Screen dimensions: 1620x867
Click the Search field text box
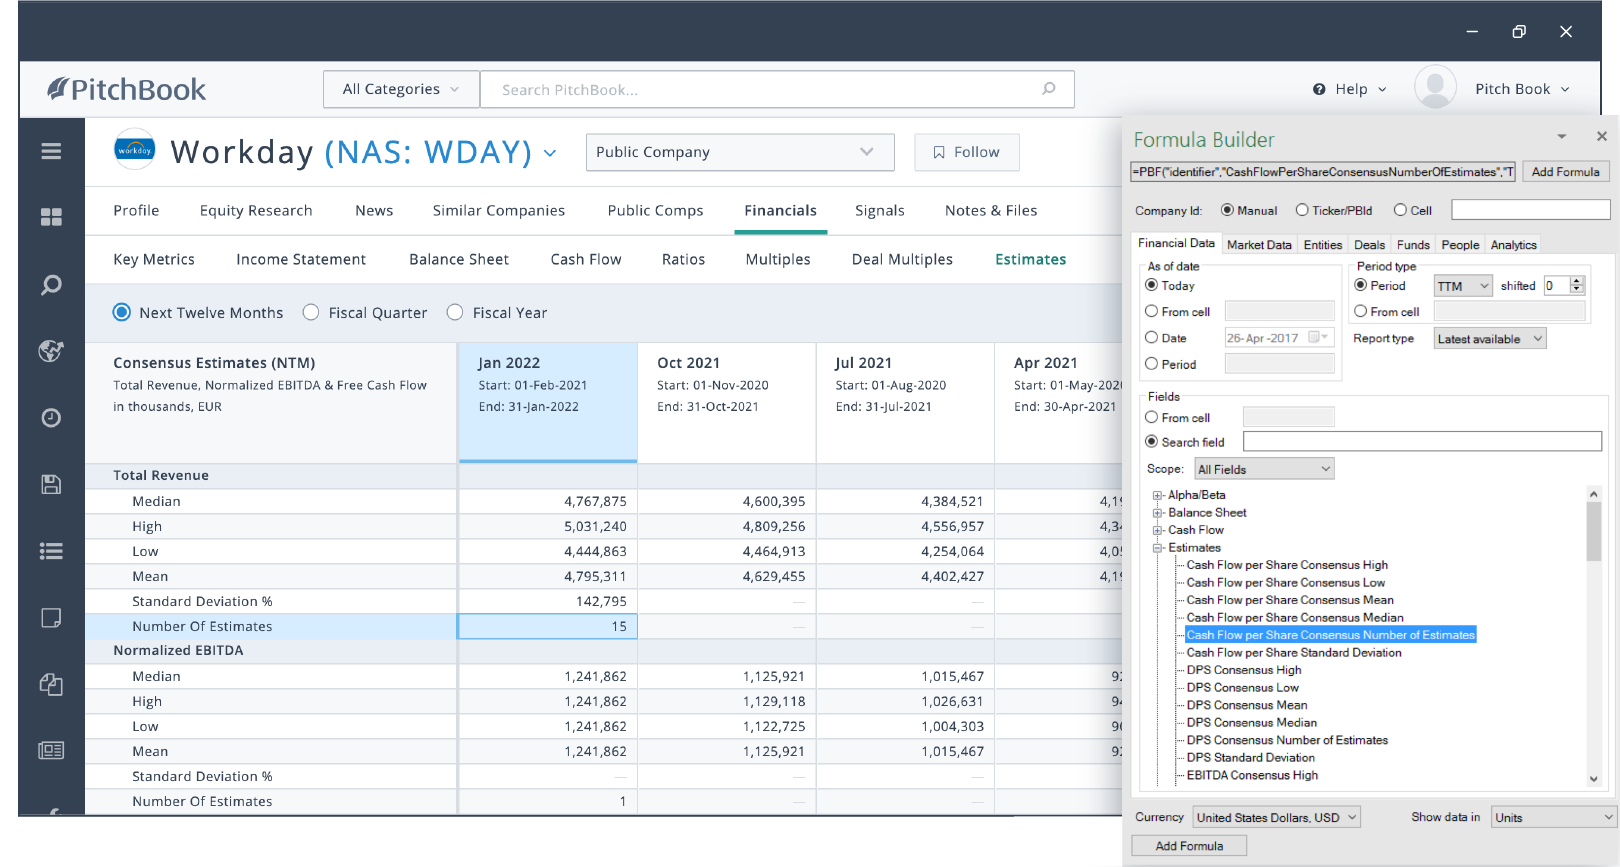[1422, 441]
